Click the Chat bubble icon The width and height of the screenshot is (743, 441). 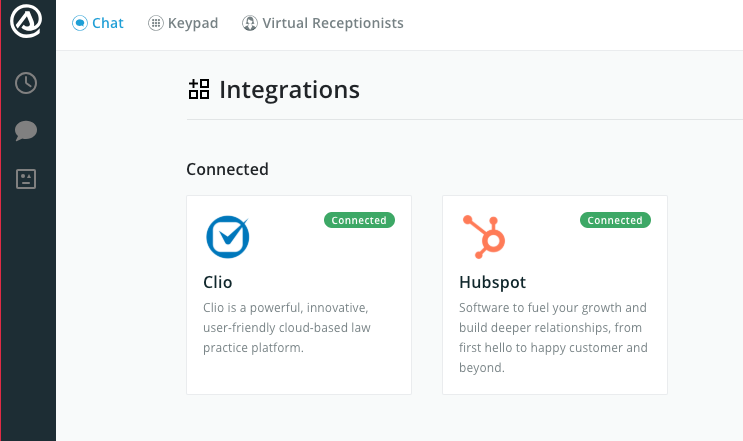pos(80,23)
